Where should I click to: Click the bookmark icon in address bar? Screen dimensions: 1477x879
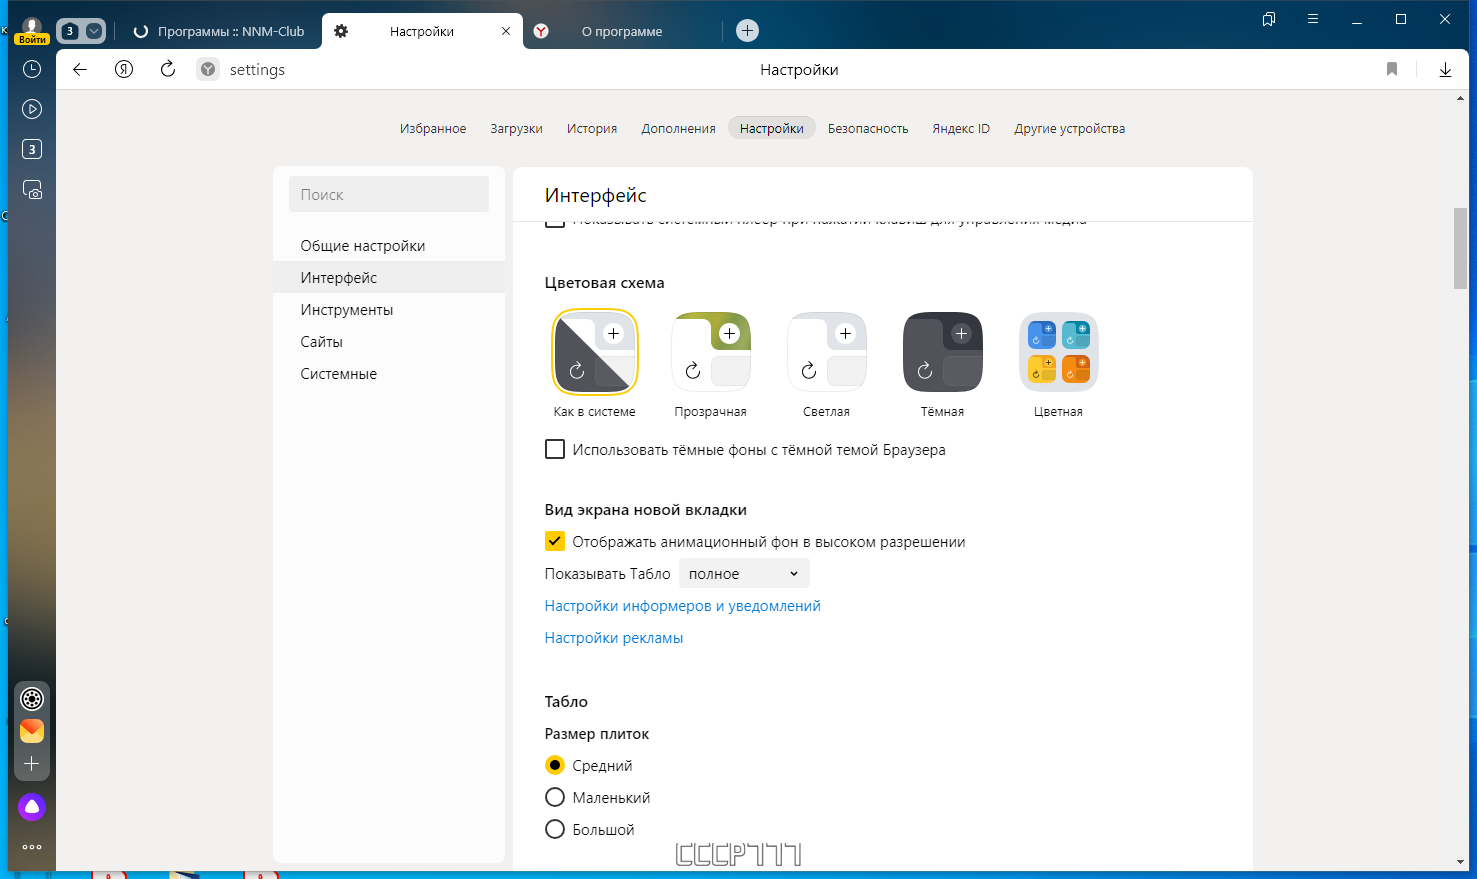click(1392, 69)
